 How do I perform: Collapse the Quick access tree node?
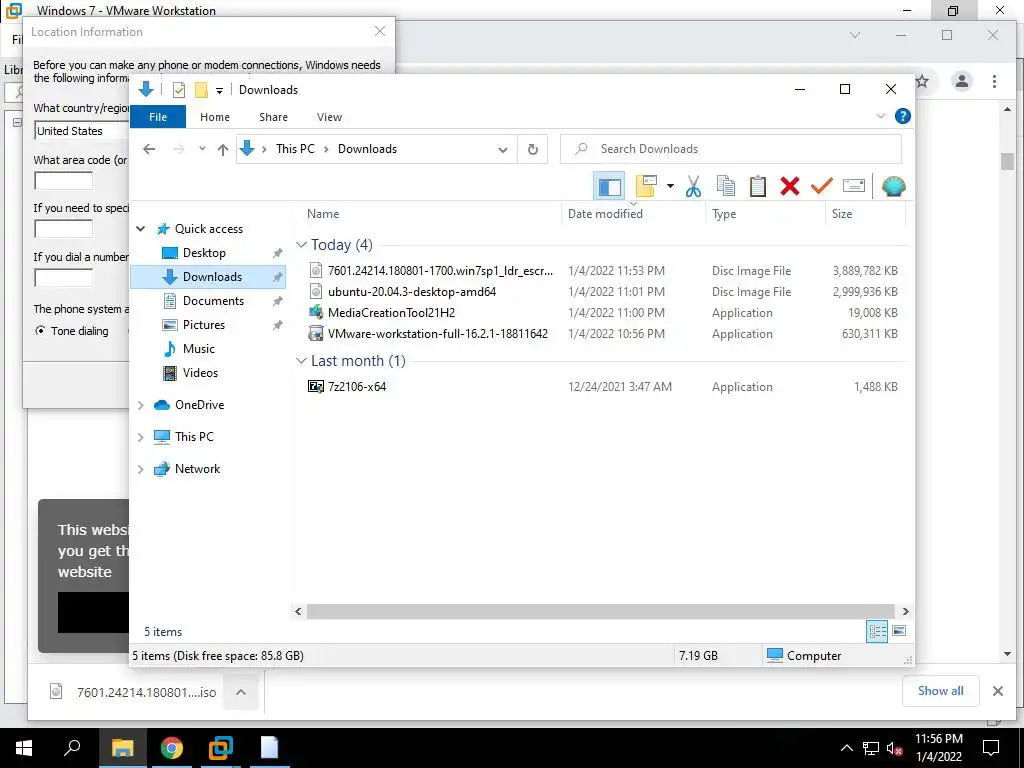point(140,229)
